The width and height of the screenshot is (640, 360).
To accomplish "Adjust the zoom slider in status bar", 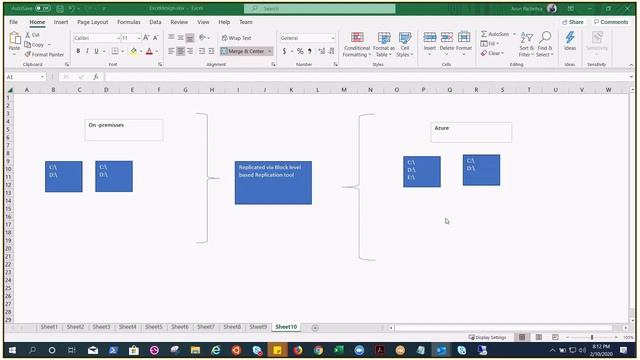I will pyautogui.click(x=592, y=337).
